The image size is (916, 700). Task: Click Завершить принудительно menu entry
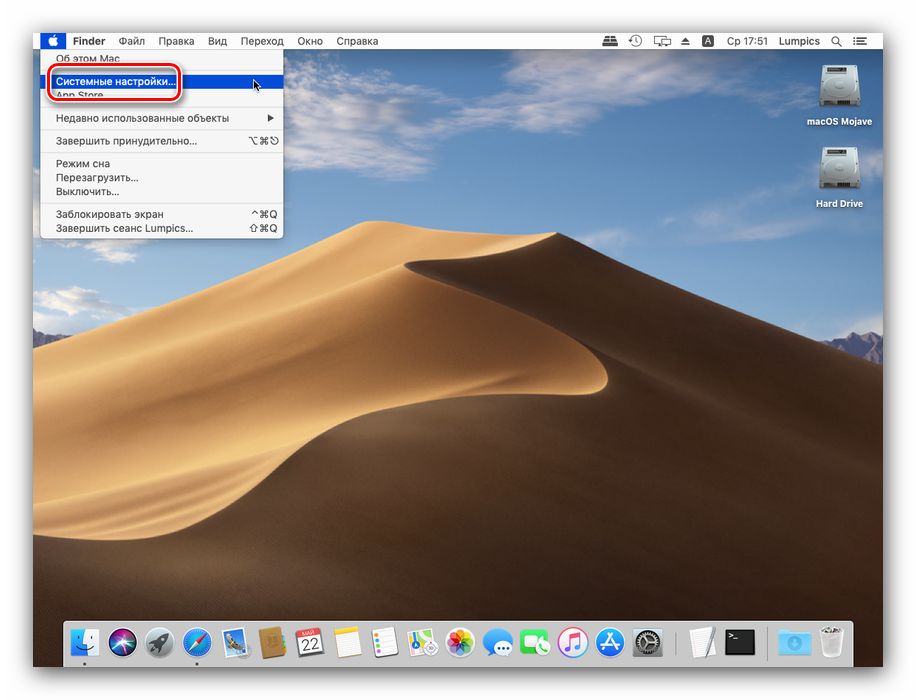(x=126, y=141)
